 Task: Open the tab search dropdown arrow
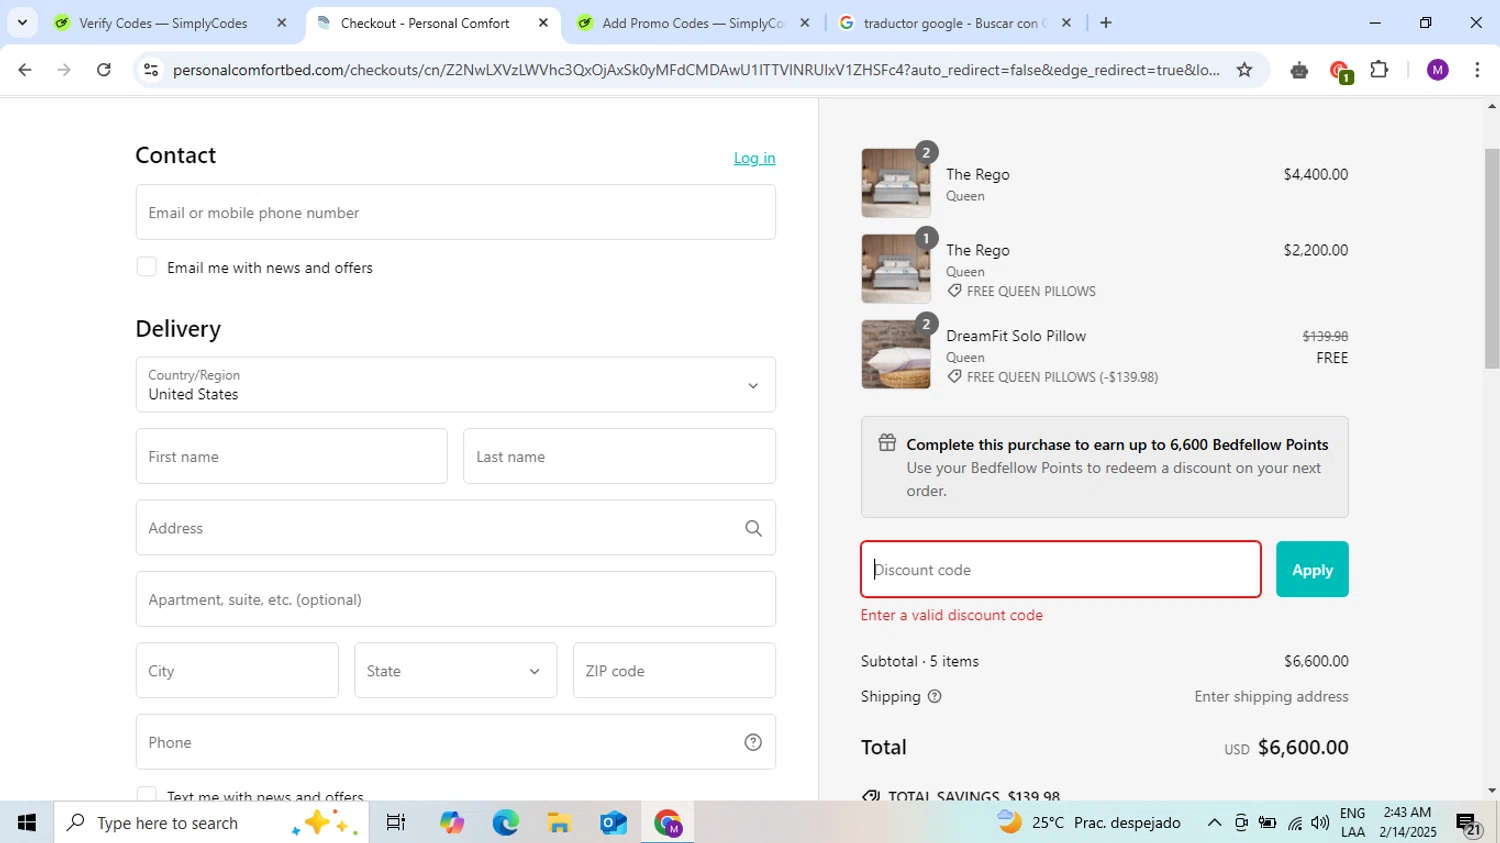(22, 22)
